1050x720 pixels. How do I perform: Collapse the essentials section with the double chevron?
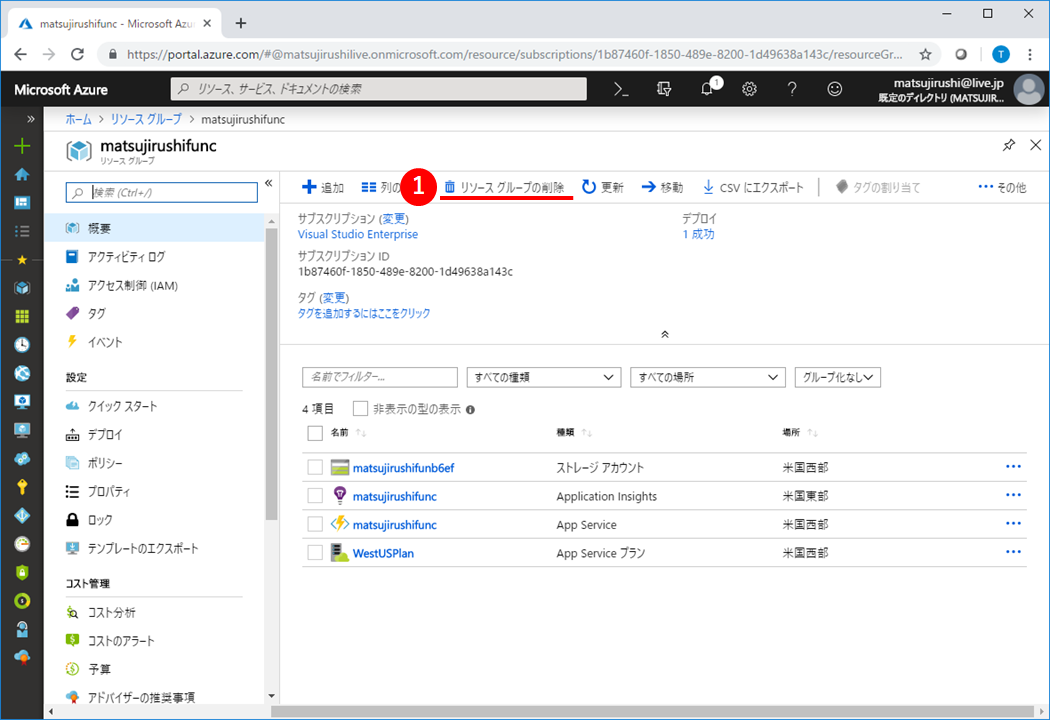[665, 334]
